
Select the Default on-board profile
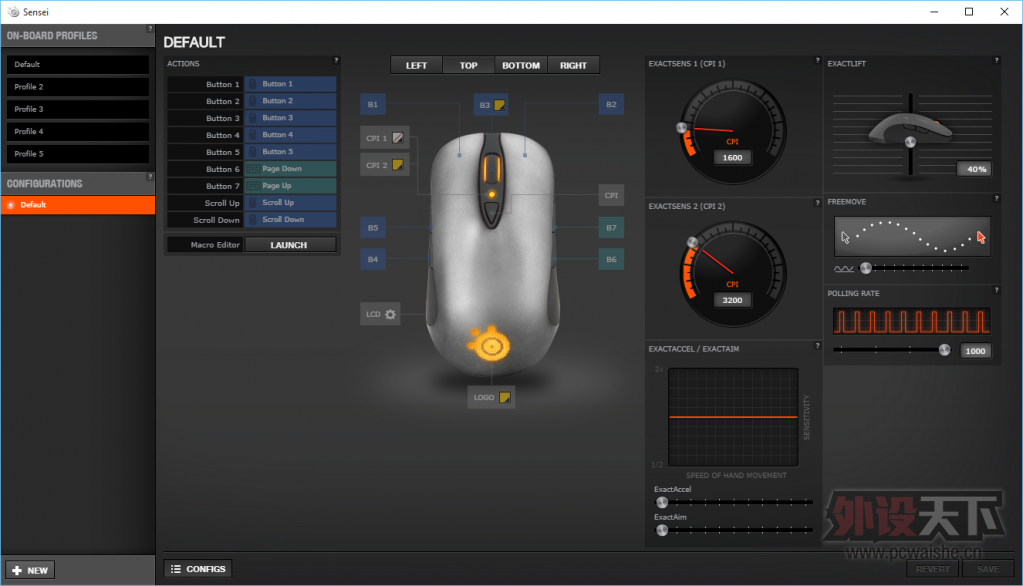click(78, 65)
